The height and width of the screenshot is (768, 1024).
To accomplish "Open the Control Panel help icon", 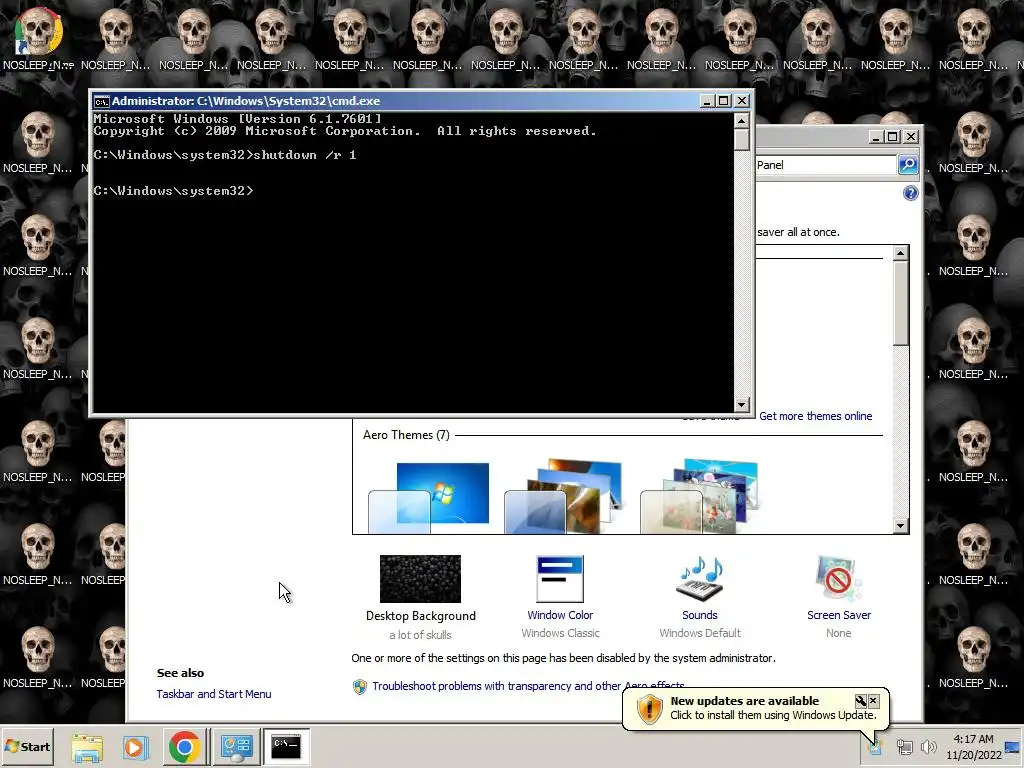I will click(910, 193).
